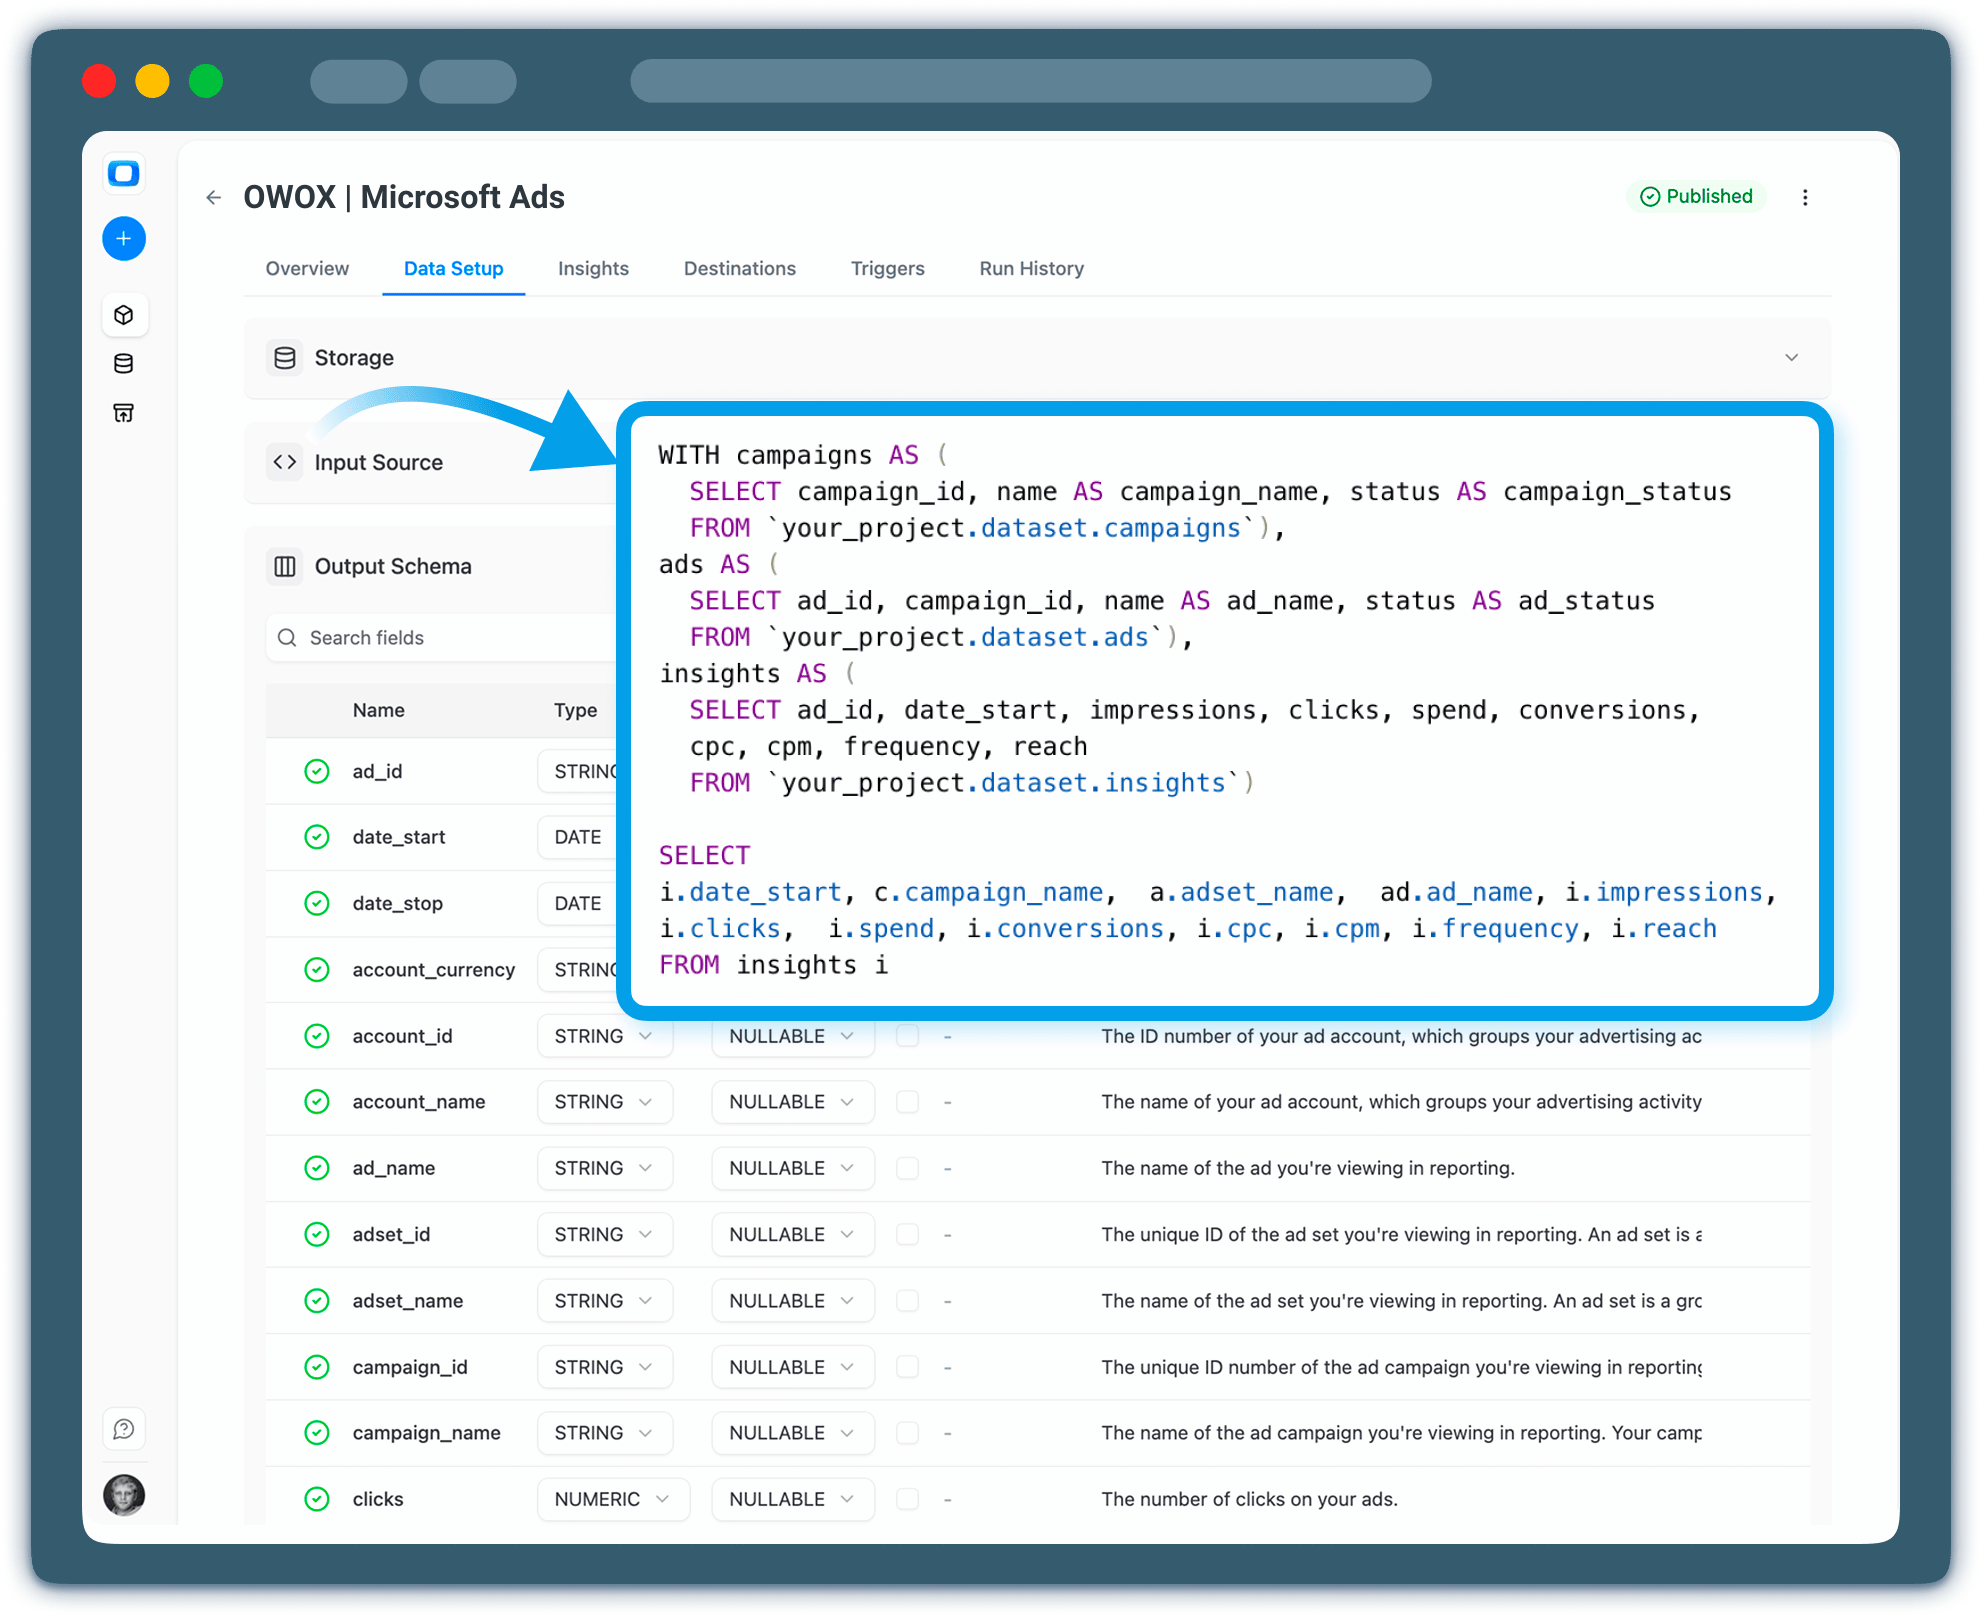1982x1617 pixels.
Task: Click the user avatar at bottom left
Action: point(124,1495)
